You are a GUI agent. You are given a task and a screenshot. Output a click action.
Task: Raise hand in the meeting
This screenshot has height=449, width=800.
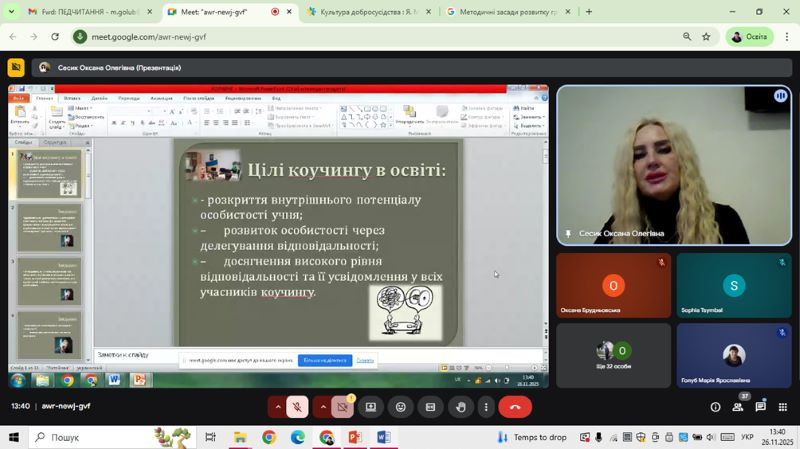460,407
